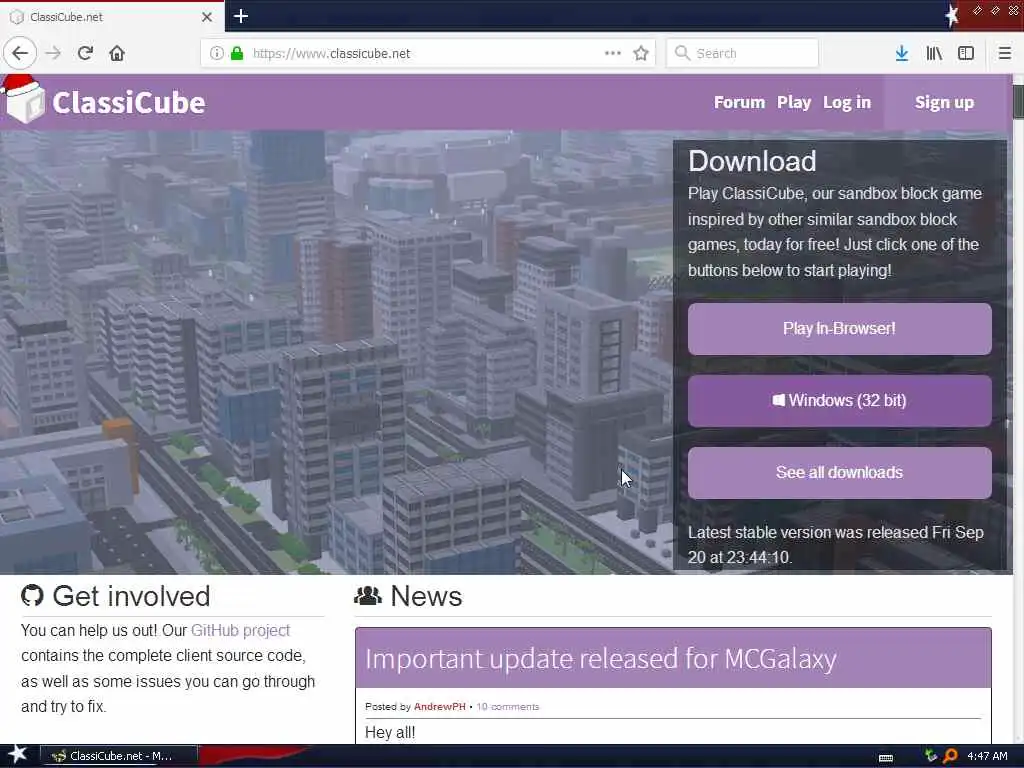Download the Windows (32 bit) client
Image resolution: width=1024 pixels, height=768 pixels.
pyautogui.click(x=839, y=400)
